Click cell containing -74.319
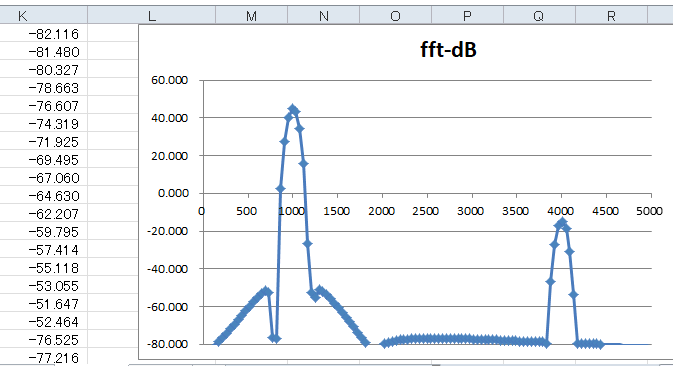The width and height of the screenshot is (673, 366). [x=43, y=124]
